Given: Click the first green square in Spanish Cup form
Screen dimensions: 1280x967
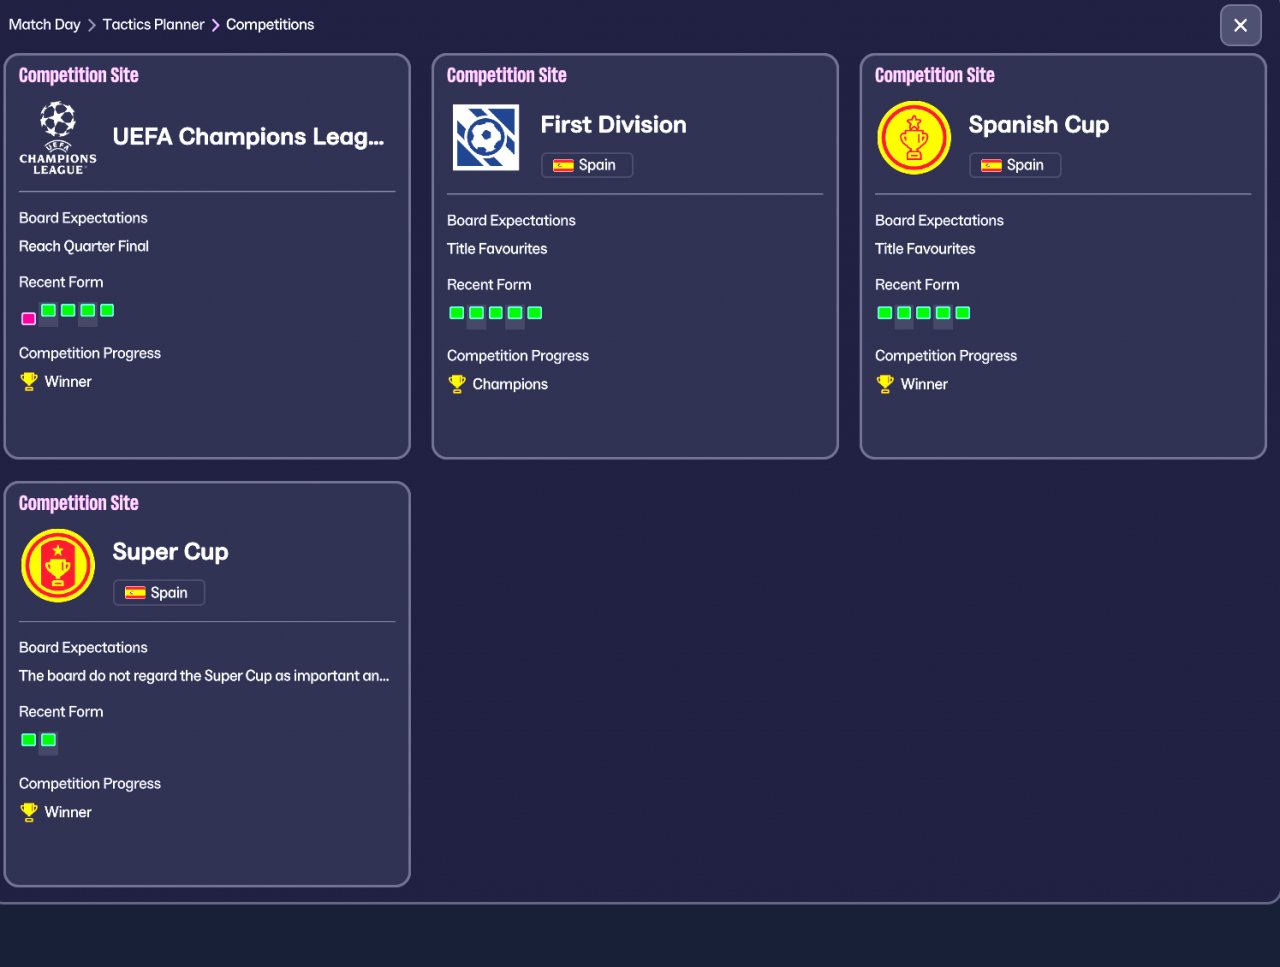Looking at the screenshot, I should 885,313.
